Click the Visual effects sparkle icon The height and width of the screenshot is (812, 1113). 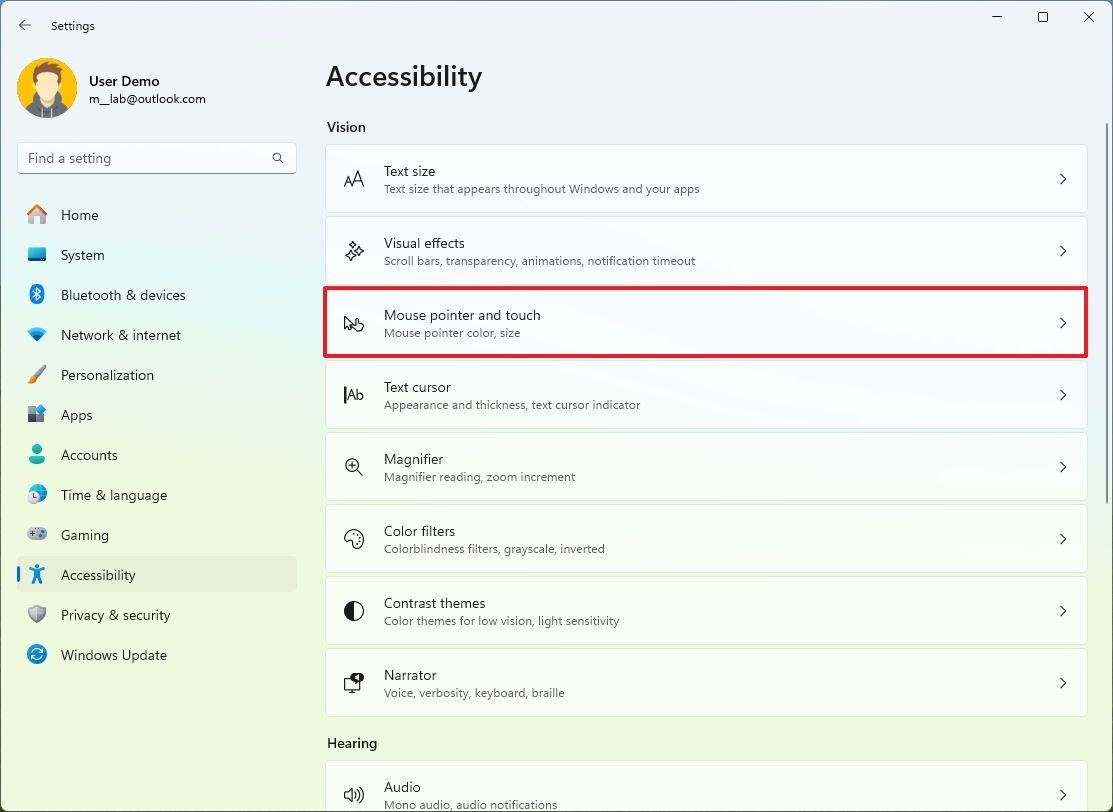pos(354,250)
